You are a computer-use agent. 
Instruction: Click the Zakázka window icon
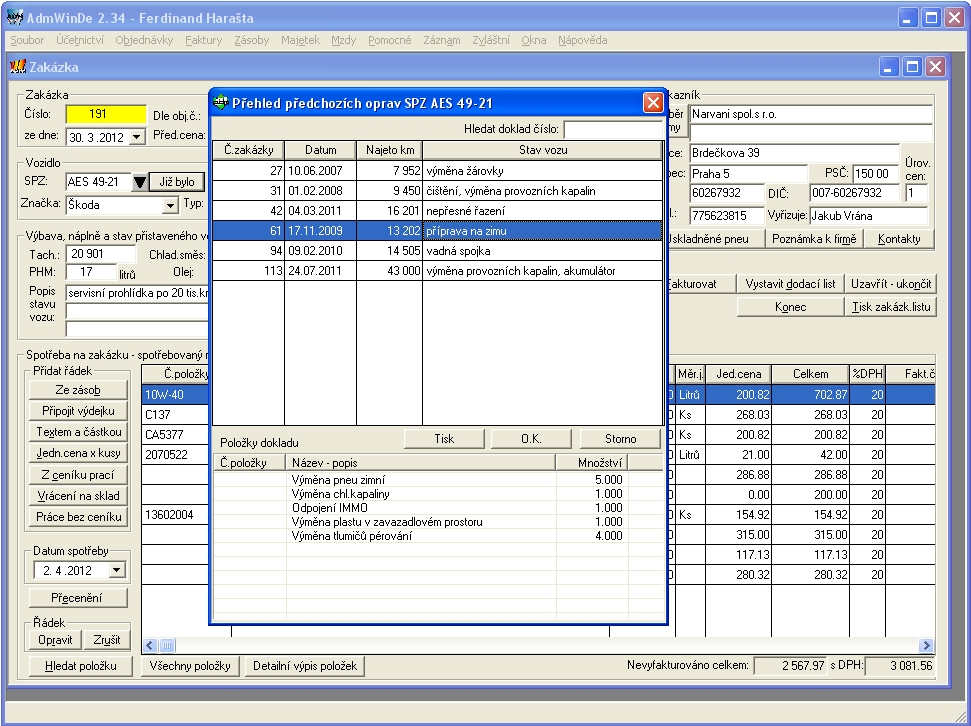[x=17, y=67]
